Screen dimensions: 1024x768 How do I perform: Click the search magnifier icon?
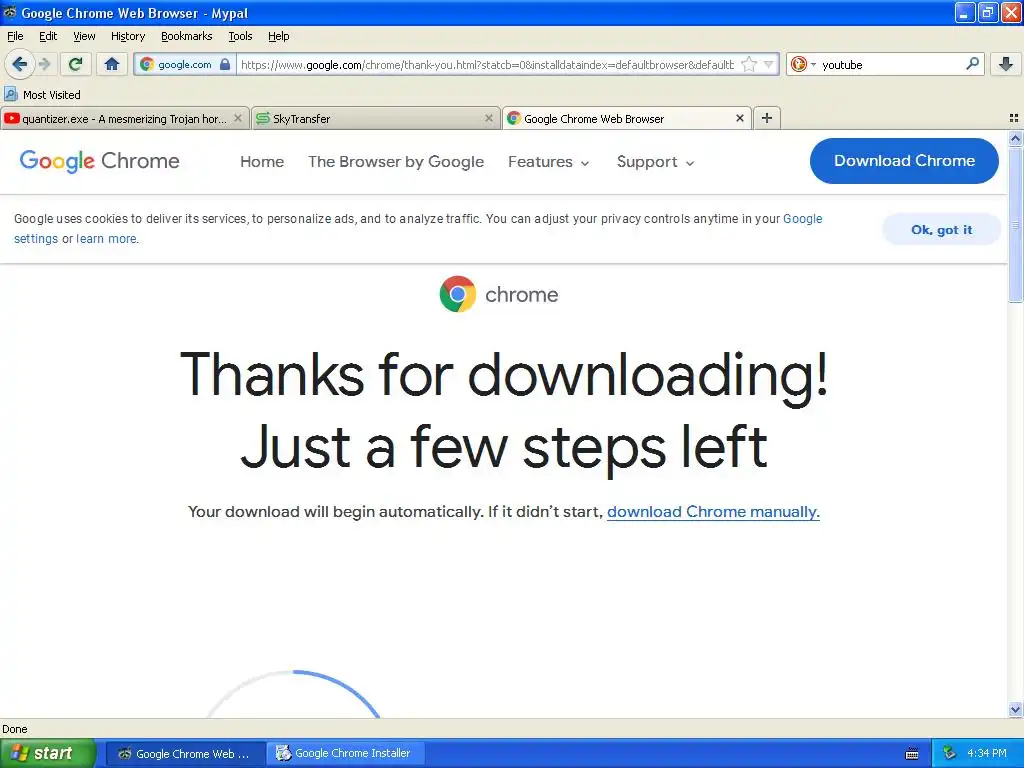click(x=972, y=64)
